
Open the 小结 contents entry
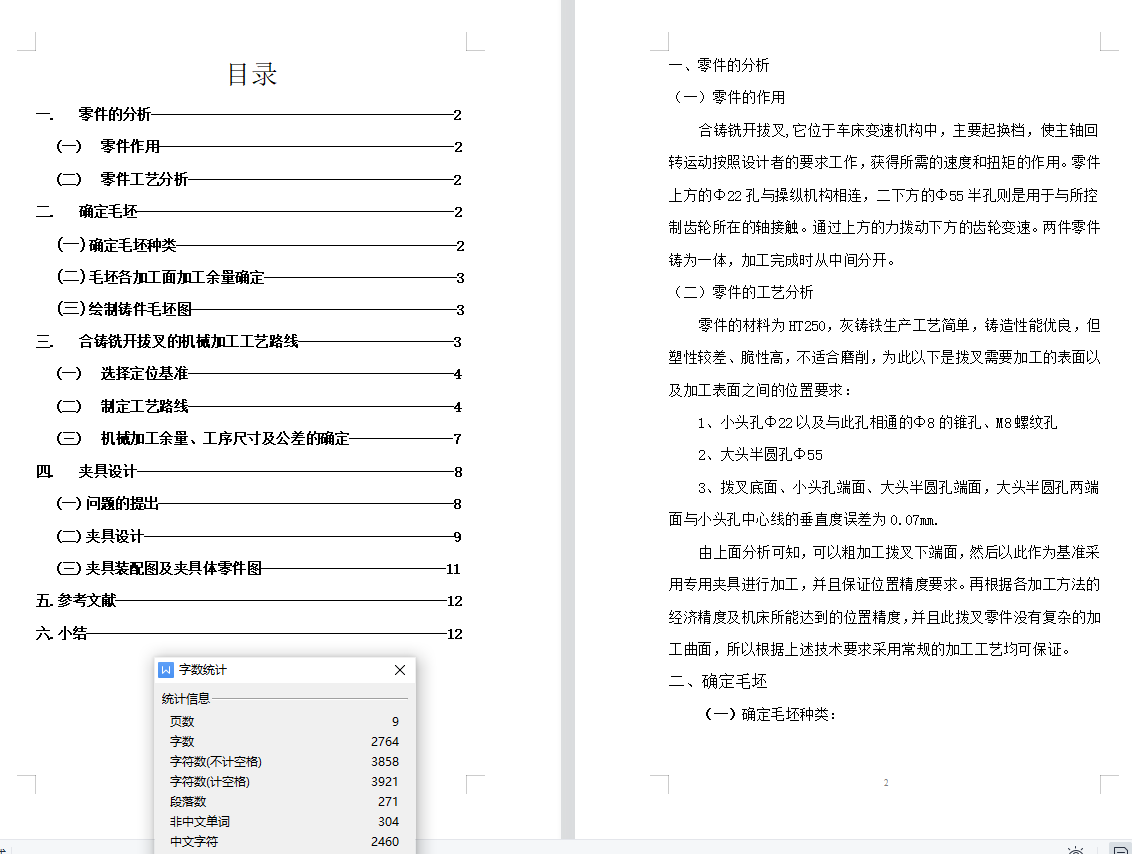click(x=72, y=633)
